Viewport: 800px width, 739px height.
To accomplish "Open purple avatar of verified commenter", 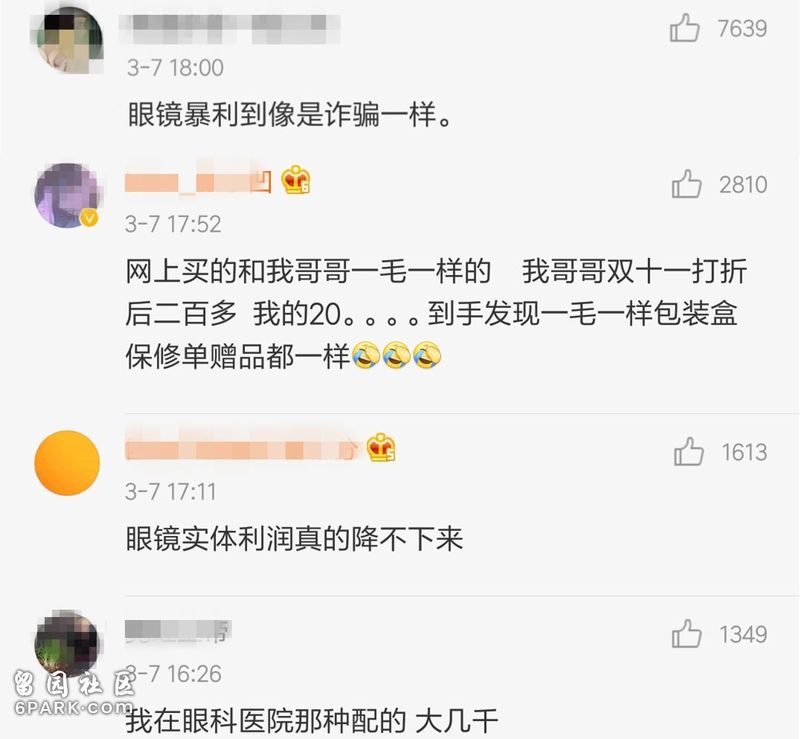I will point(67,195).
